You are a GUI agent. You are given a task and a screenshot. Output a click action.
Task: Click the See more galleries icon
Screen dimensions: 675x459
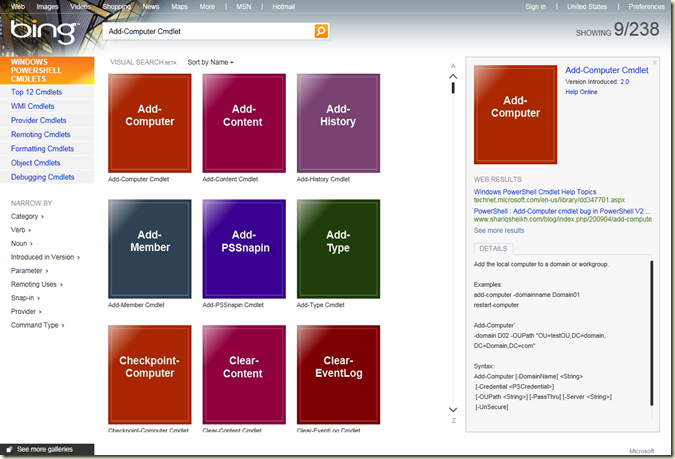click(9, 450)
